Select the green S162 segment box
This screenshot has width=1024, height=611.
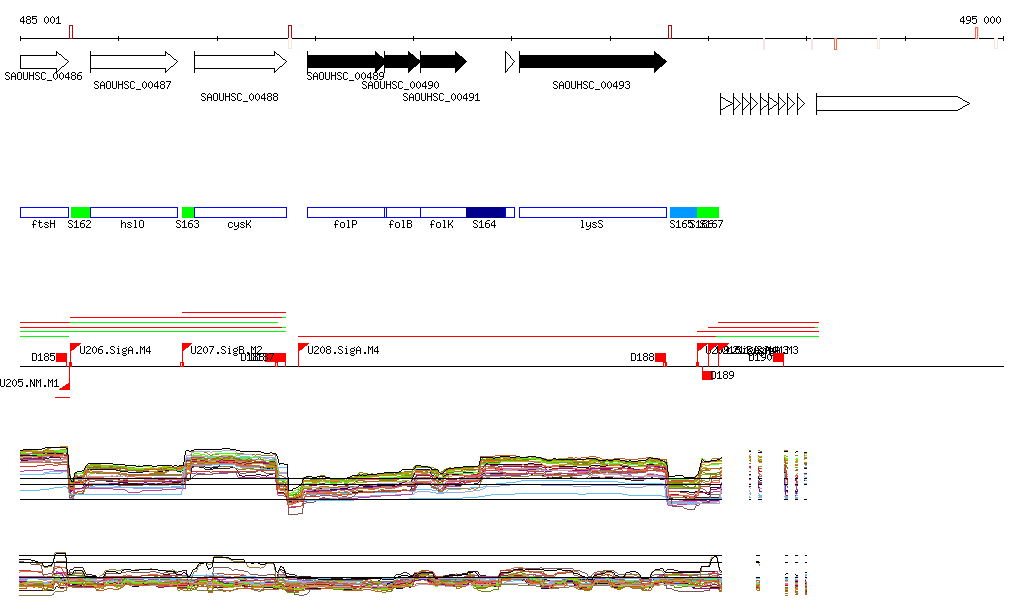[80, 212]
